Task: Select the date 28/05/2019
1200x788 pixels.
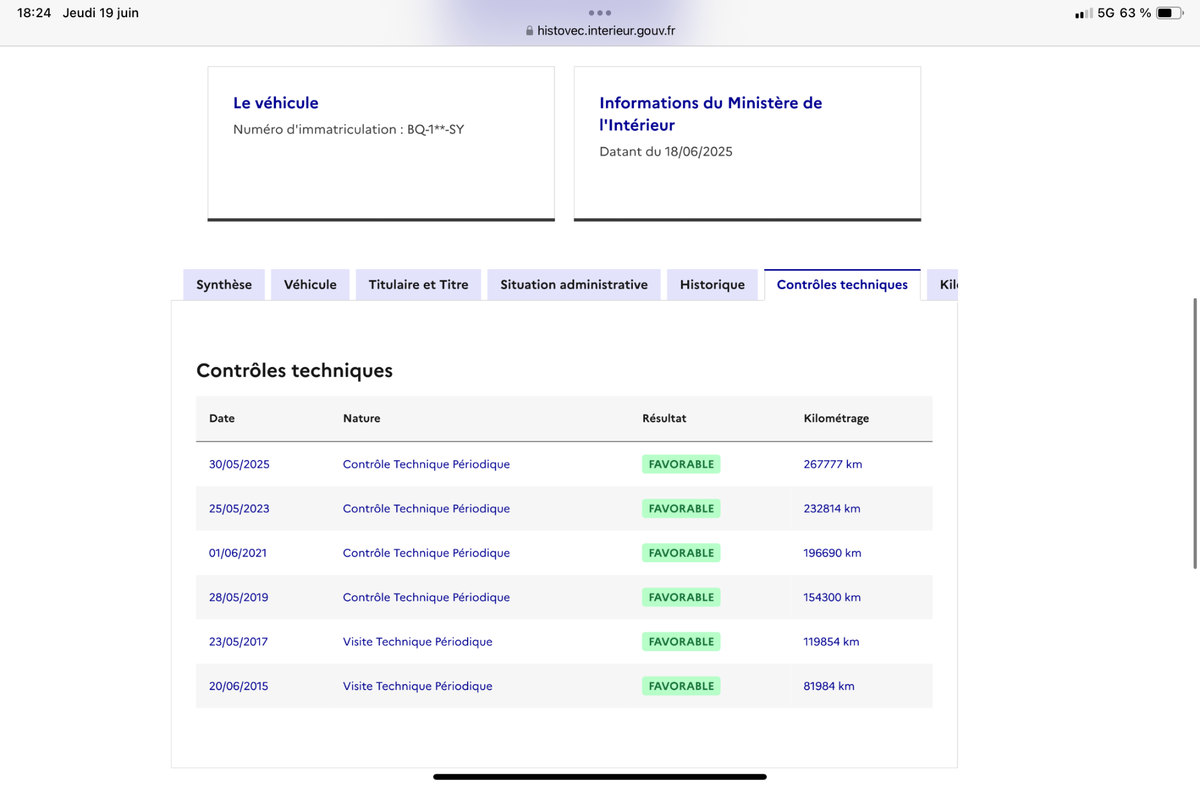Action: tap(239, 597)
